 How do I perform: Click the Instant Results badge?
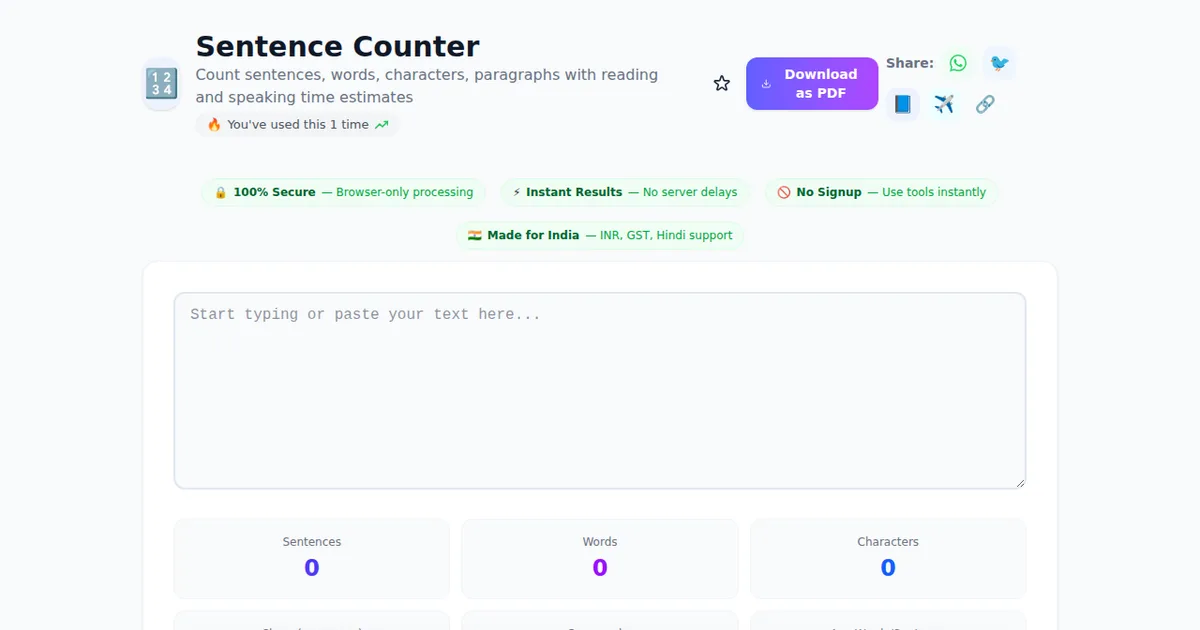(x=625, y=192)
